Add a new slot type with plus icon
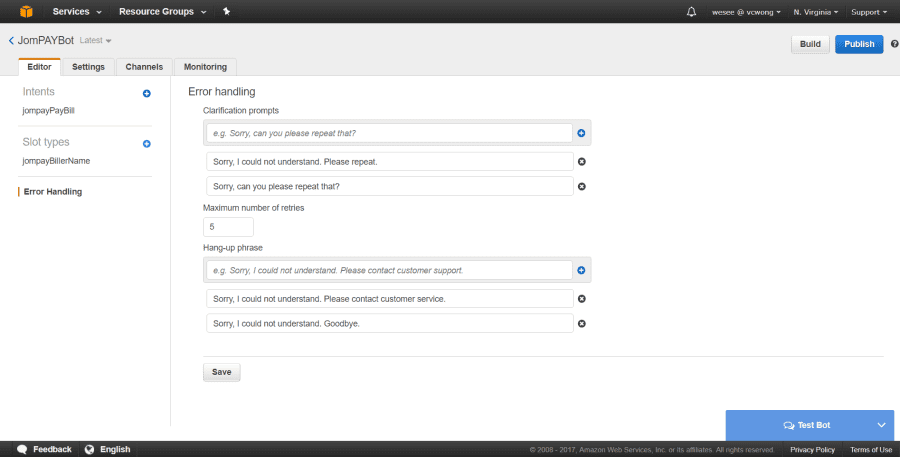Image resolution: width=900 pixels, height=457 pixels. click(x=146, y=144)
